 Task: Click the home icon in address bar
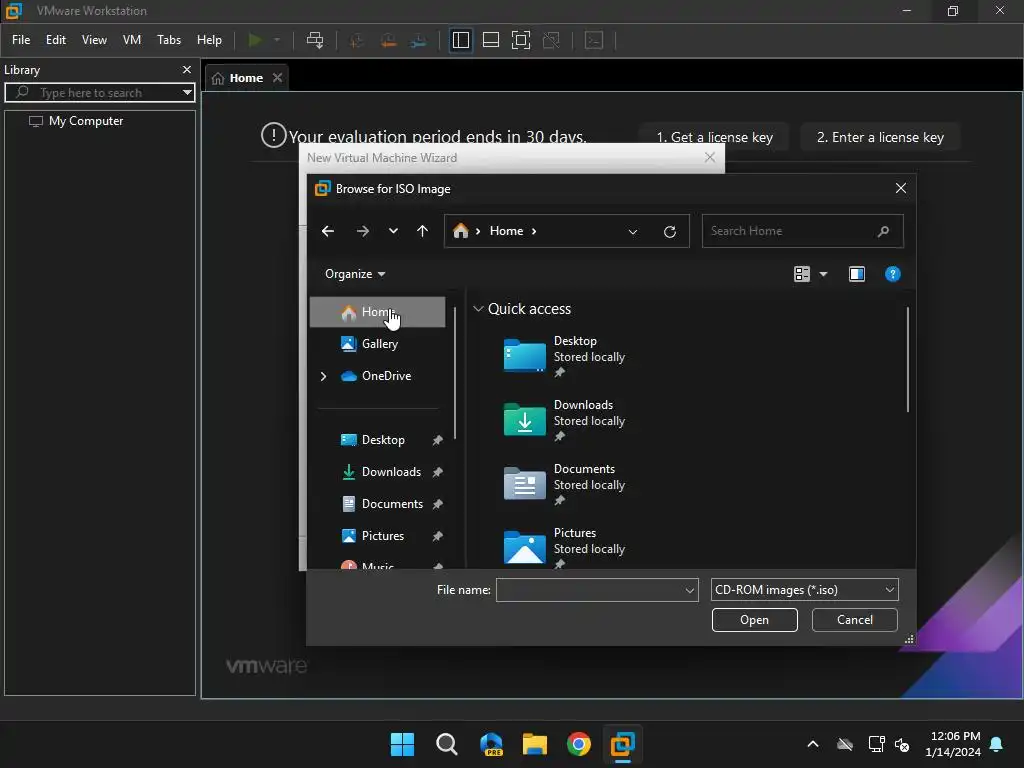coord(460,231)
